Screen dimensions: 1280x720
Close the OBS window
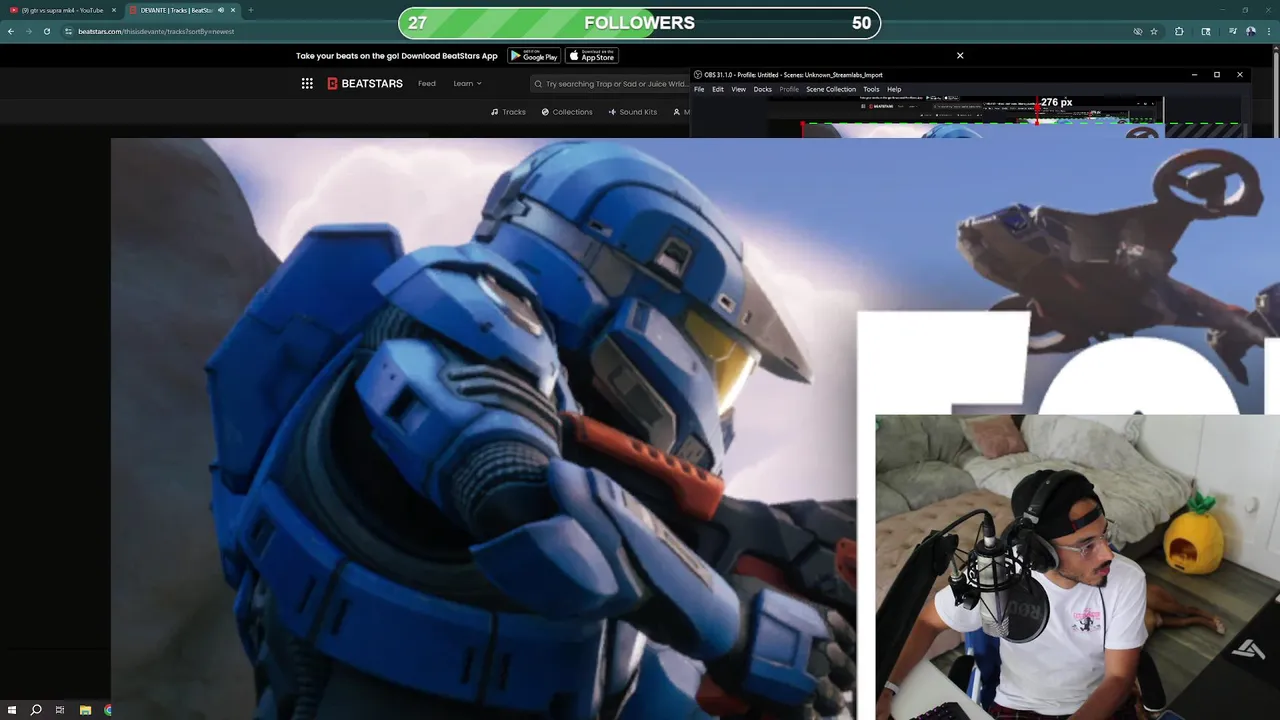coord(1240,74)
